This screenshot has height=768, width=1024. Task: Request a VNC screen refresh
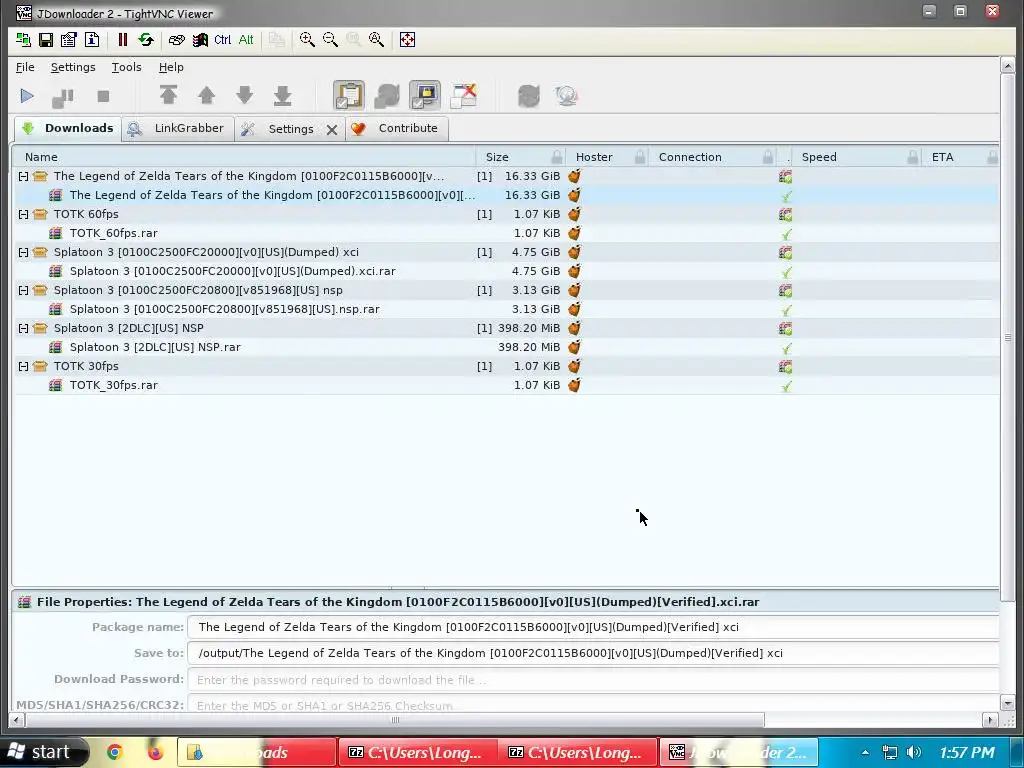(146, 40)
